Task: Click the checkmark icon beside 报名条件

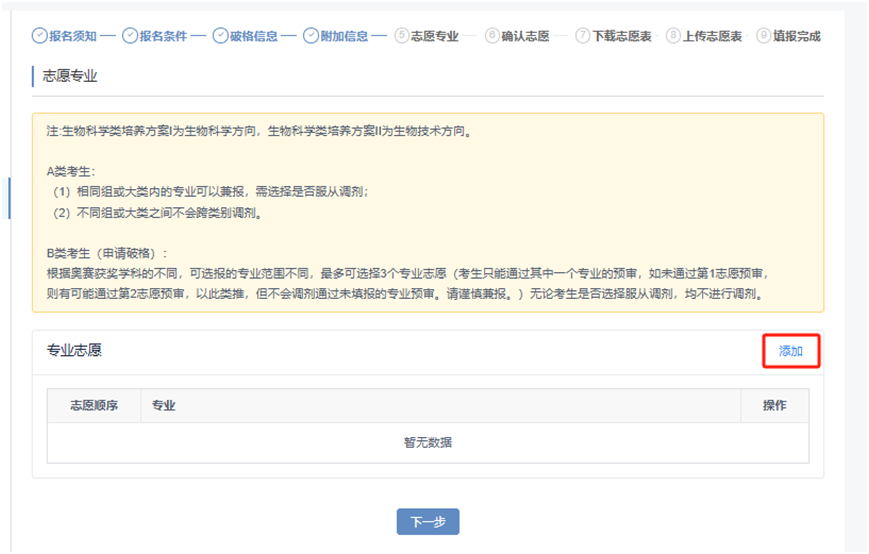Action: point(130,36)
